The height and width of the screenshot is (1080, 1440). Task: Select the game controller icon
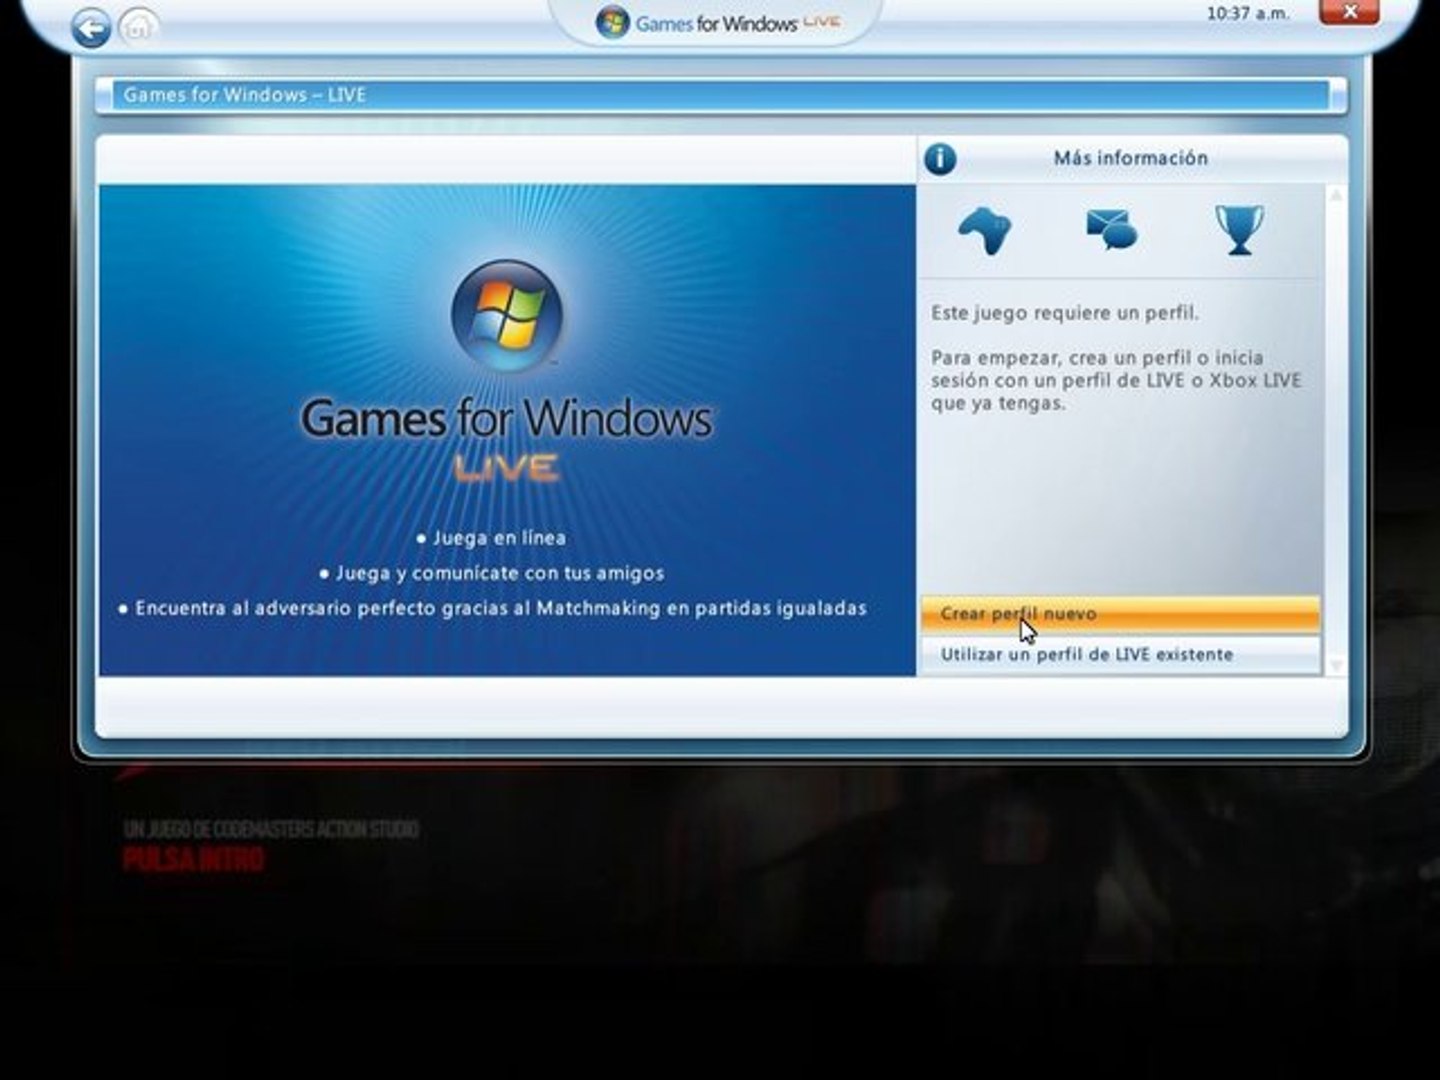pyautogui.click(x=985, y=230)
